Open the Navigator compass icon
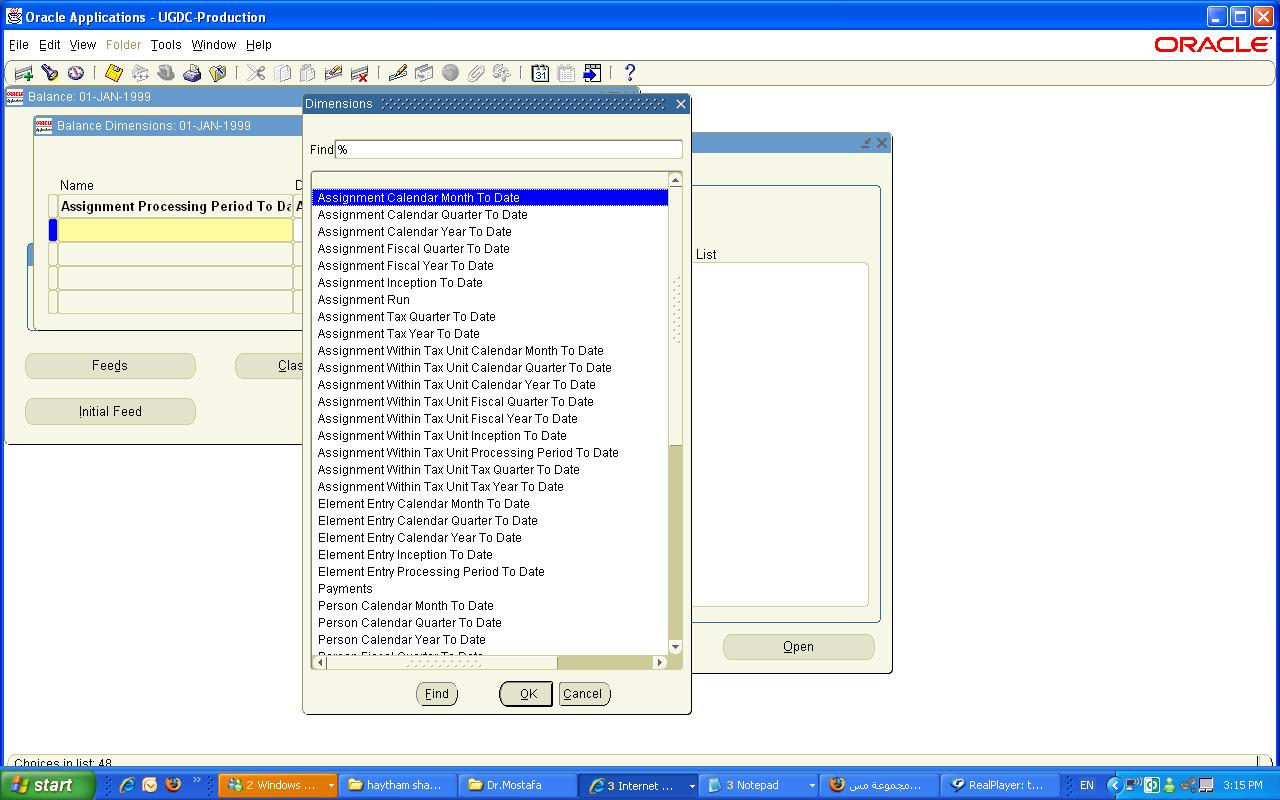The image size is (1280, 800). click(75, 73)
